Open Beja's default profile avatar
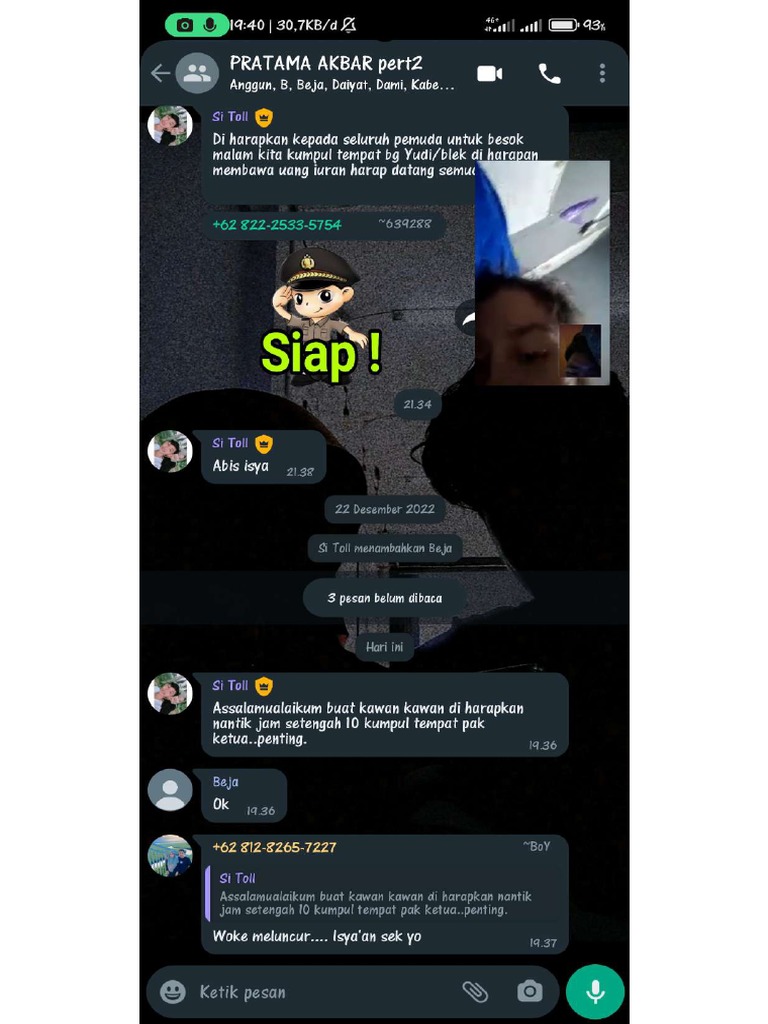Viewport: 768px width, 1024px height. pos(170,790)
